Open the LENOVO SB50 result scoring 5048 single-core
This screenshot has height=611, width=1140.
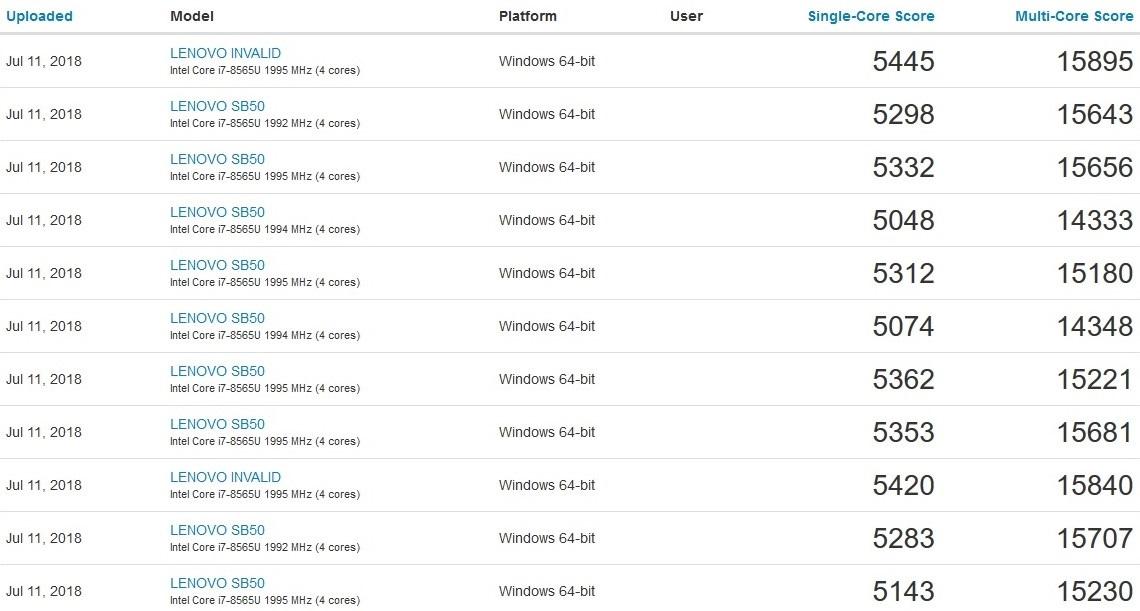click(x=217, y=211)
